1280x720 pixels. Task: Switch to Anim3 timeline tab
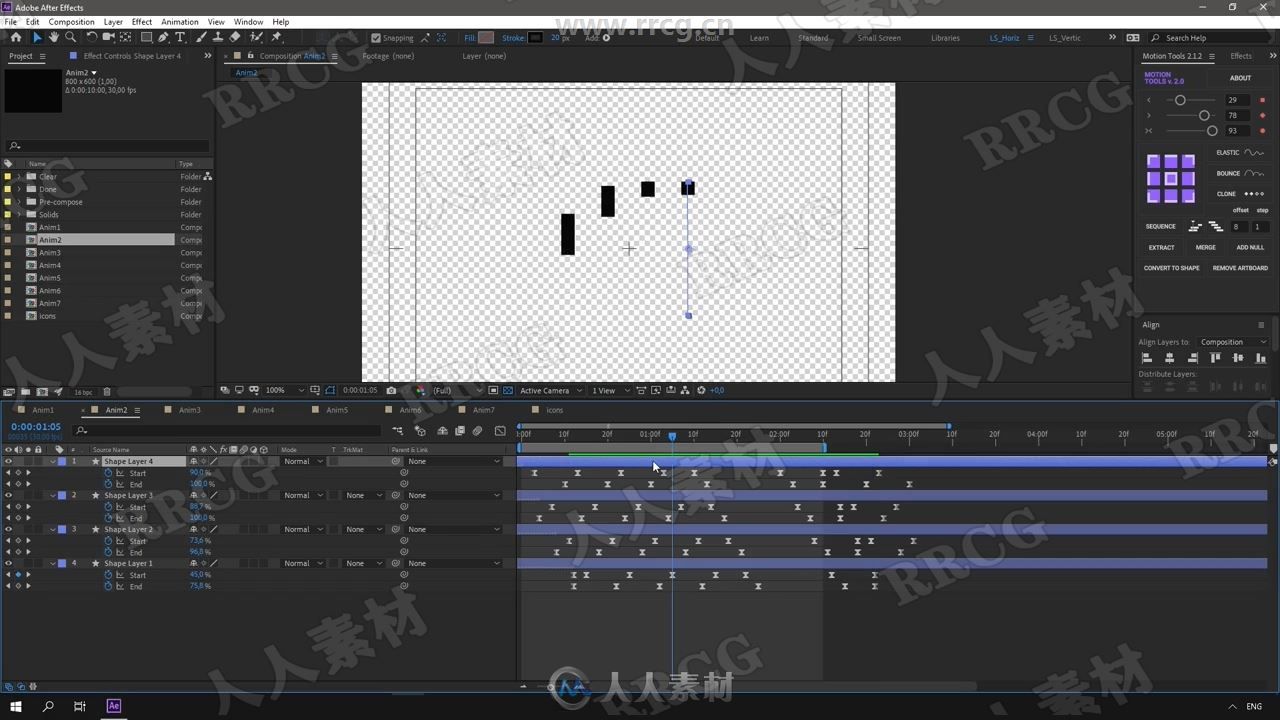pyautogui.click(x=190, y=410)
